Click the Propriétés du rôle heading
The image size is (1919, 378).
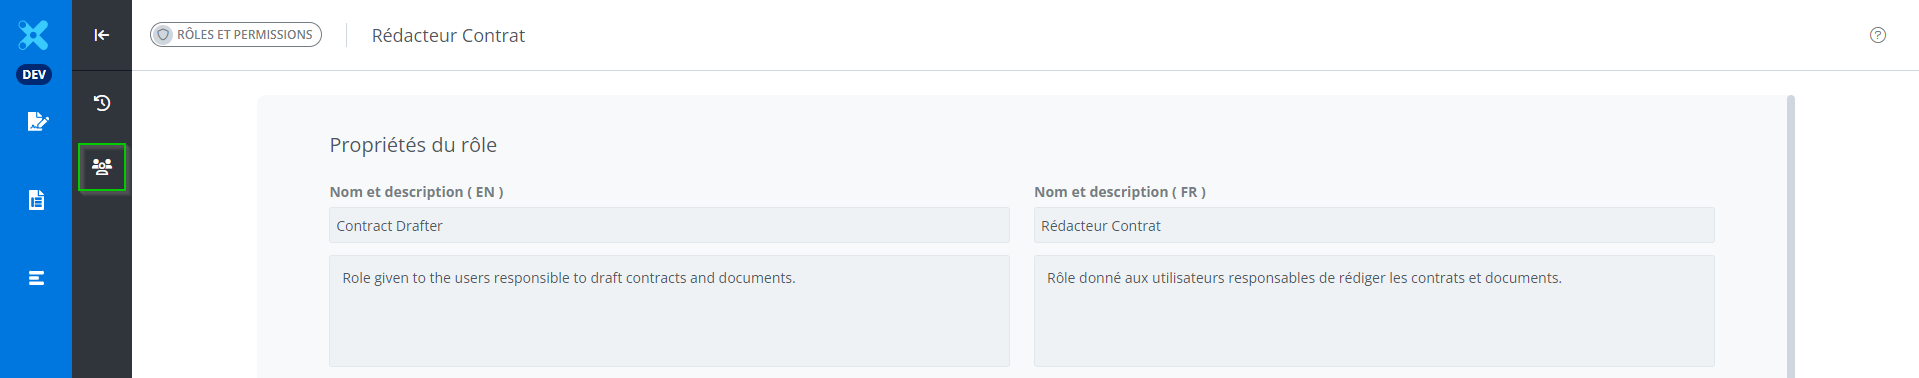(413, 145)
